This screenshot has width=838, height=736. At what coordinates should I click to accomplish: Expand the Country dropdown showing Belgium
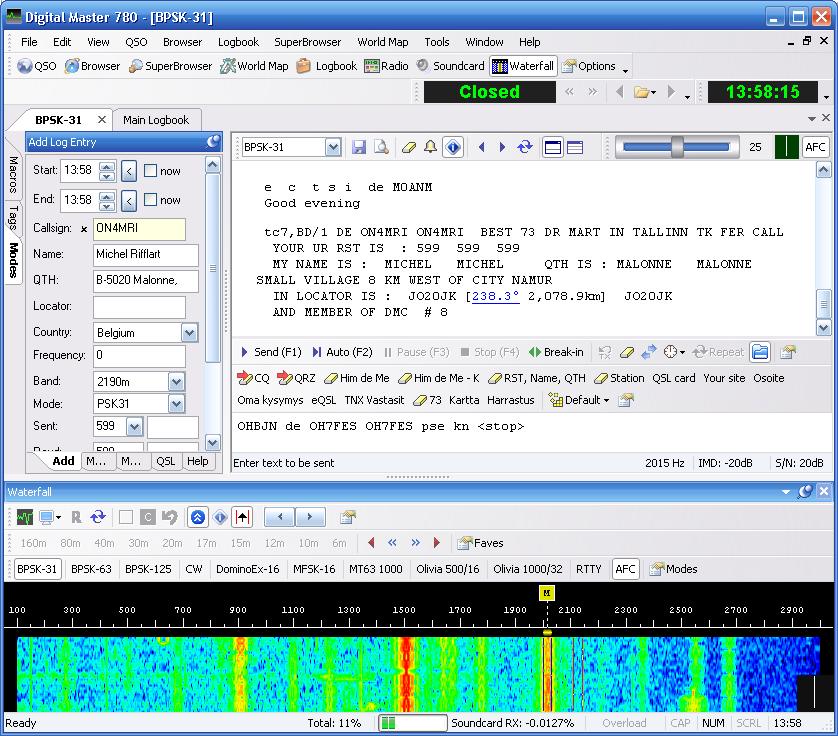pos(189,332)
